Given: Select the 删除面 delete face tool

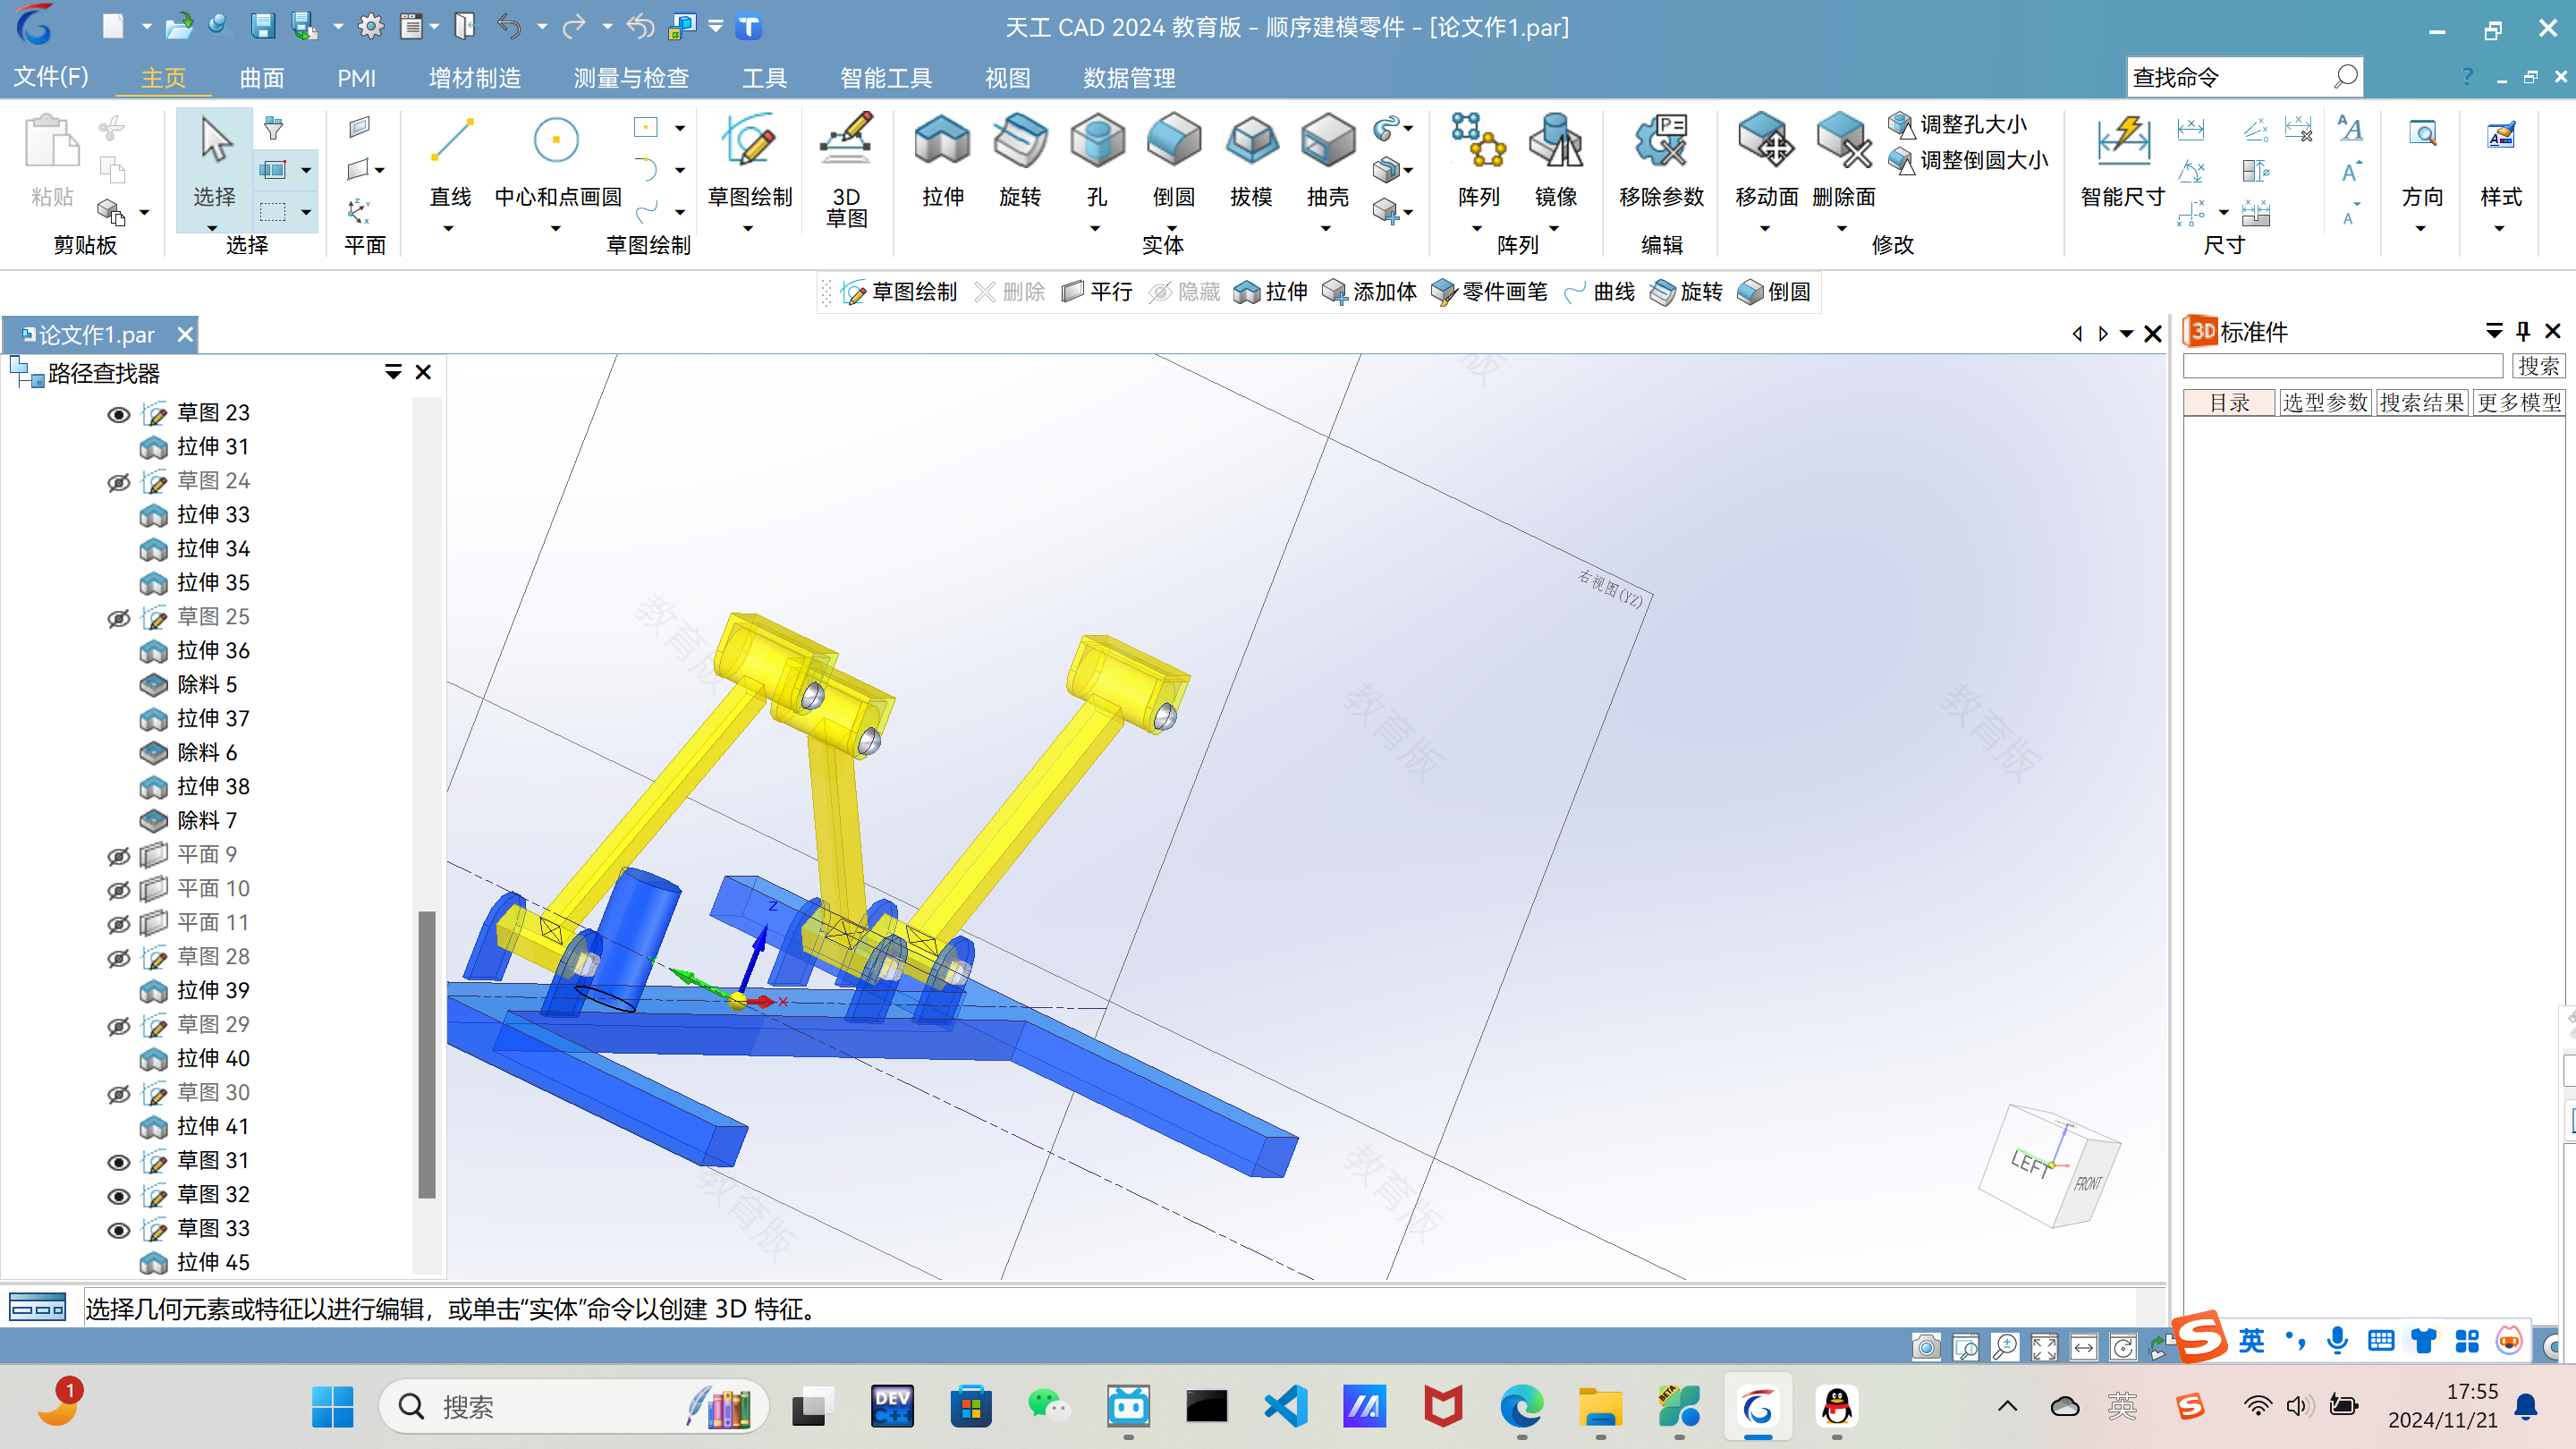Looking at the screenshot, I should (x=1843, y=160).
